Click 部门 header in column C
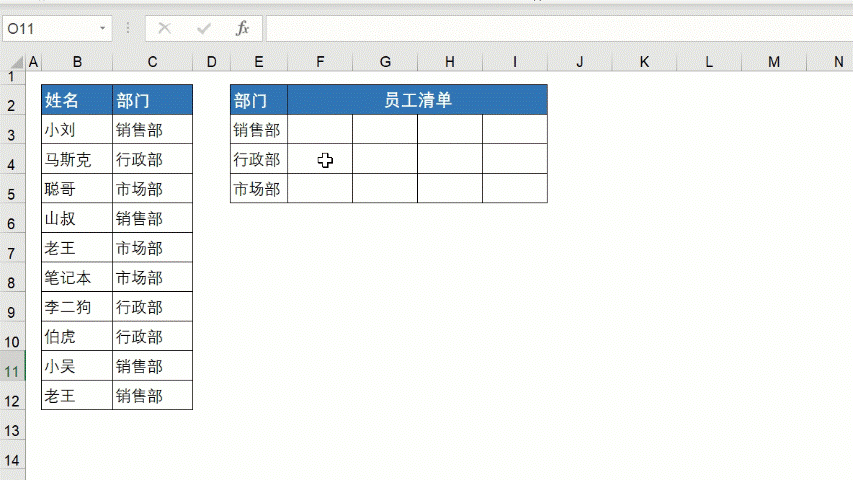Image resolution: width=853 pixels, height=480 pixels. pyautogui.click(x=152, y=100)
